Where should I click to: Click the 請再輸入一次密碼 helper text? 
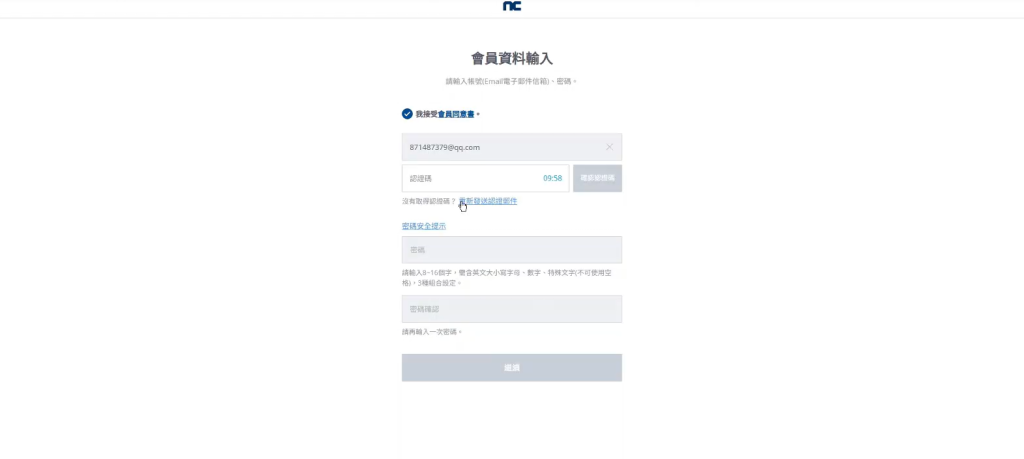[432, 332]
